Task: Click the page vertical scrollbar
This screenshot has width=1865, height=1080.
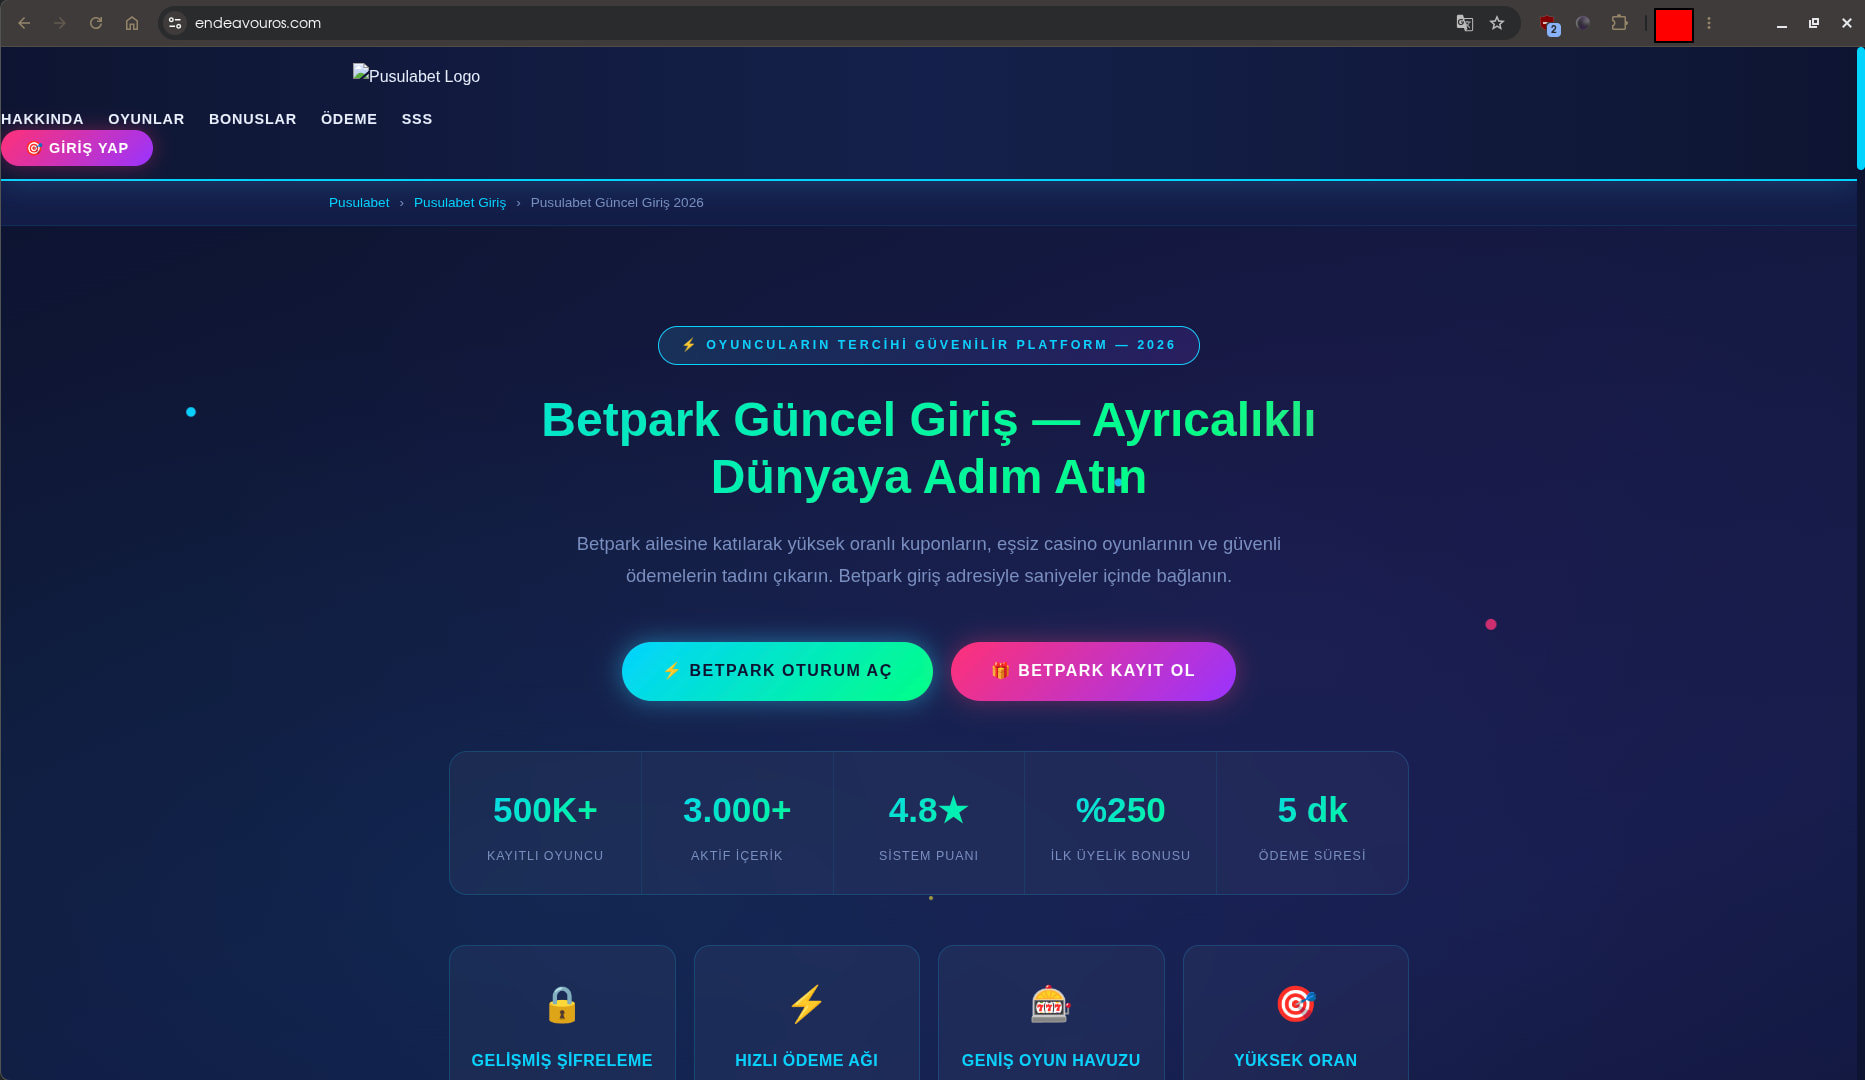Action: [1860, 108]
